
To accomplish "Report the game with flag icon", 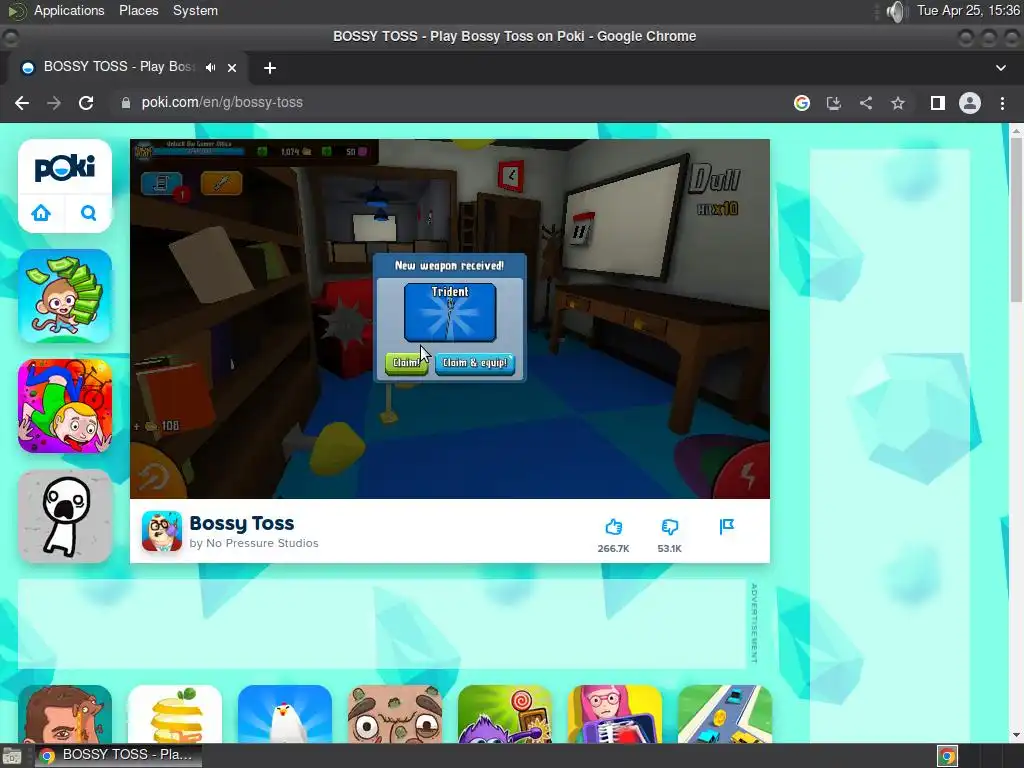I will coord(726,526).
